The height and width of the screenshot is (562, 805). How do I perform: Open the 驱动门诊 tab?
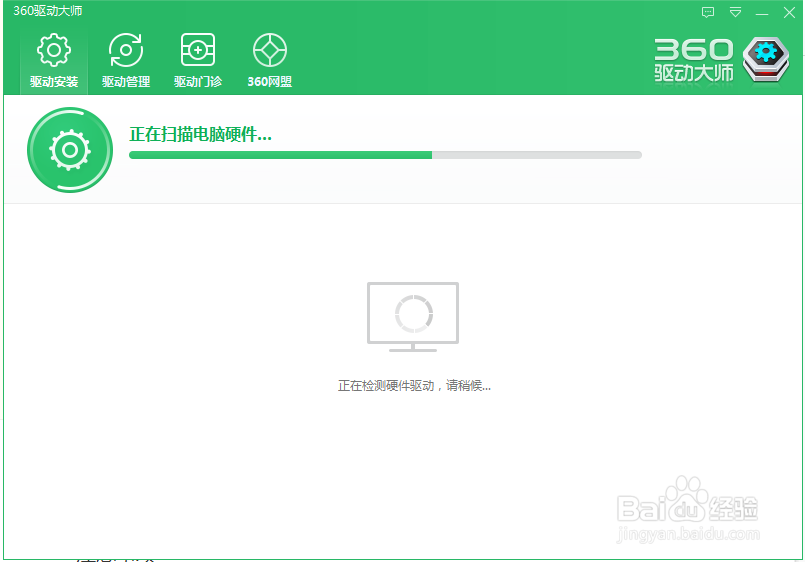pos(198,61)
